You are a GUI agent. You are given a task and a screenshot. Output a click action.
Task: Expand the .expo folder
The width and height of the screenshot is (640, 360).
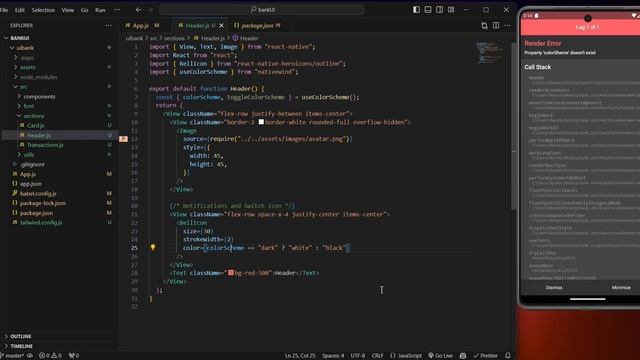(59, 58)
